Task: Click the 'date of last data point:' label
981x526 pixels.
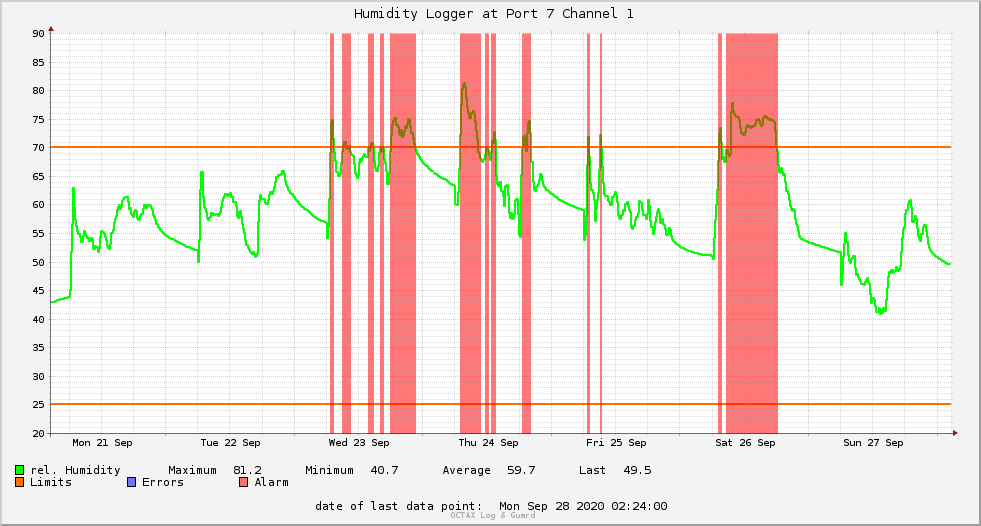Action: 399,506
